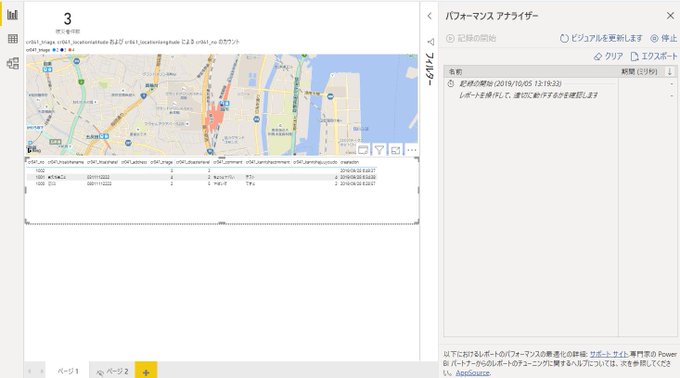The image size is (680, 378).
Task: Sort table by cr041_no column header
Action: (36, 162)
